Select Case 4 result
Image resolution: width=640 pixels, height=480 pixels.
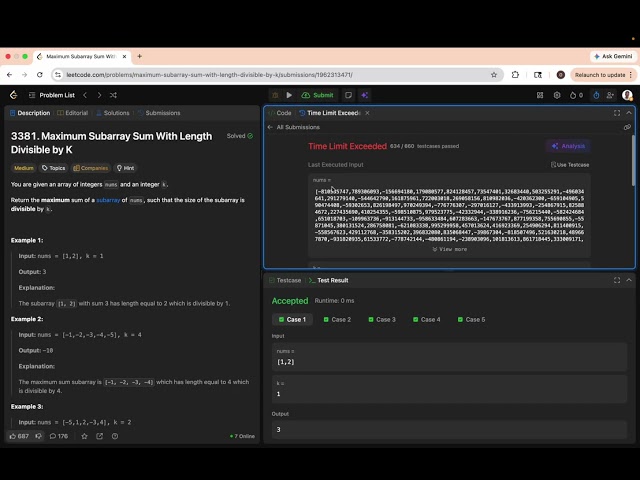(x=427, y=320)
